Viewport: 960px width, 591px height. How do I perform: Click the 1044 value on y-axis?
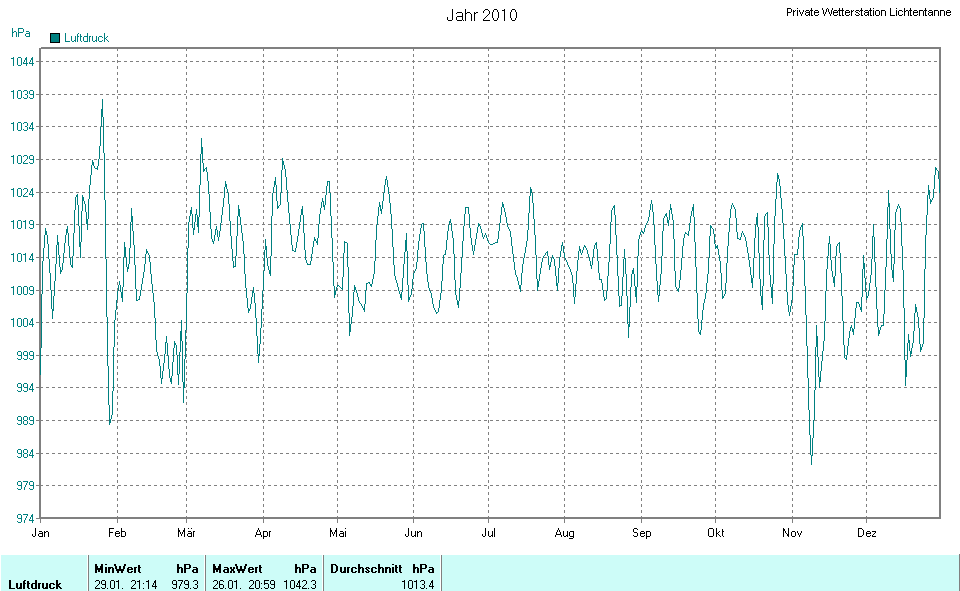22,62
